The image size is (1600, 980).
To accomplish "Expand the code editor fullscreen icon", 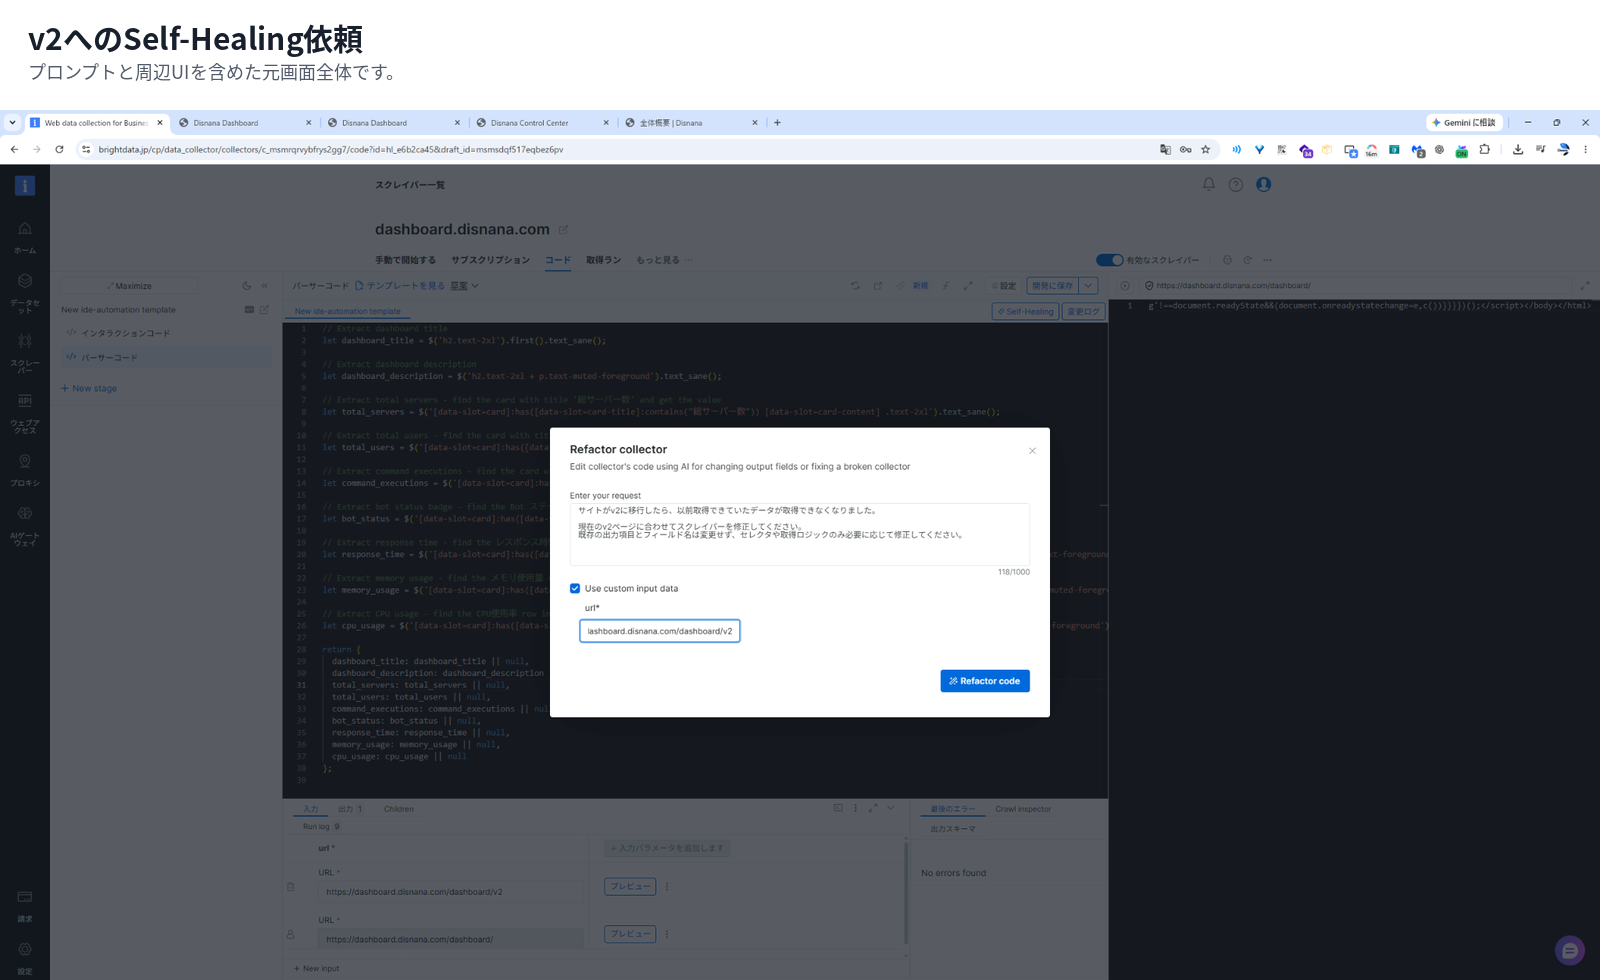I will (968, 286).
